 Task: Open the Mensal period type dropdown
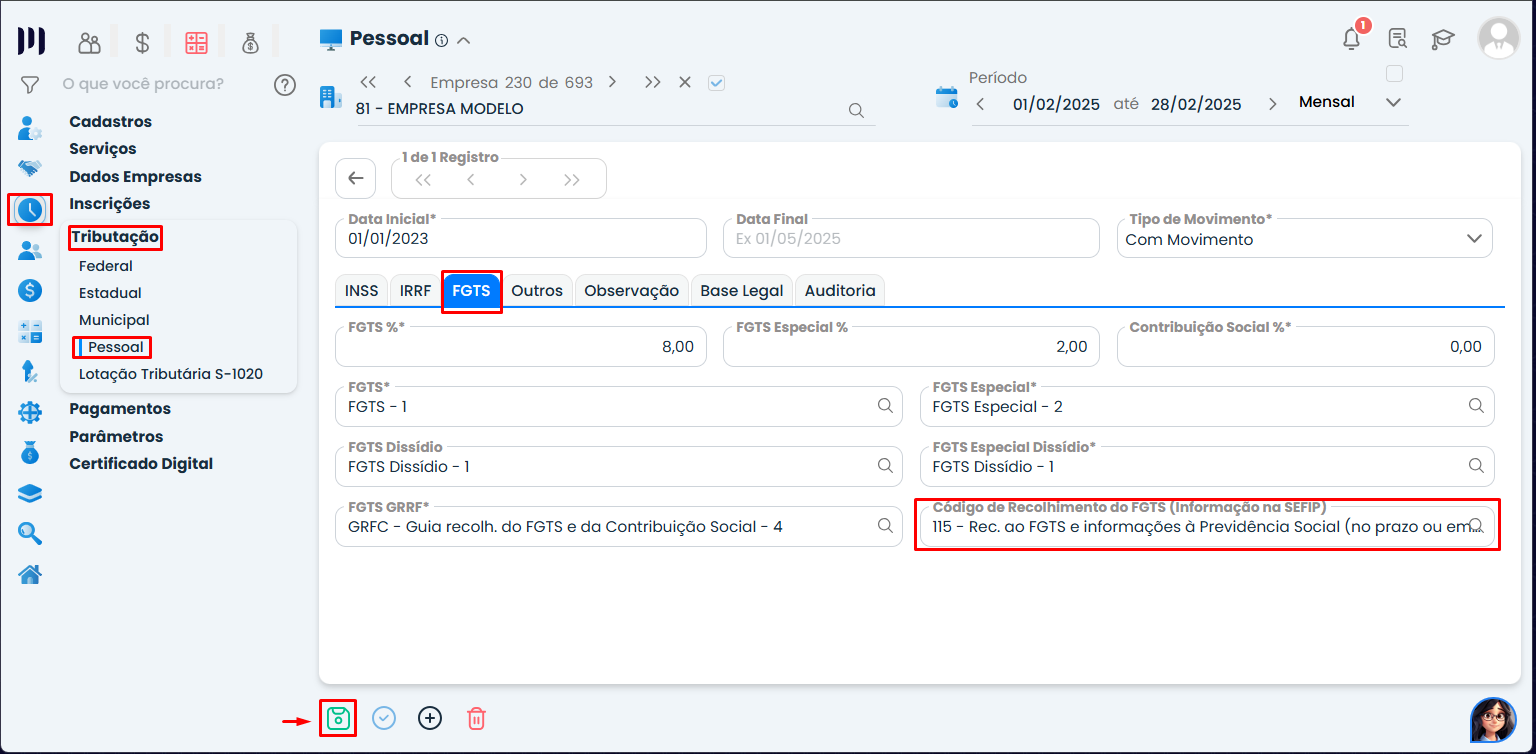coord(1351,103)
